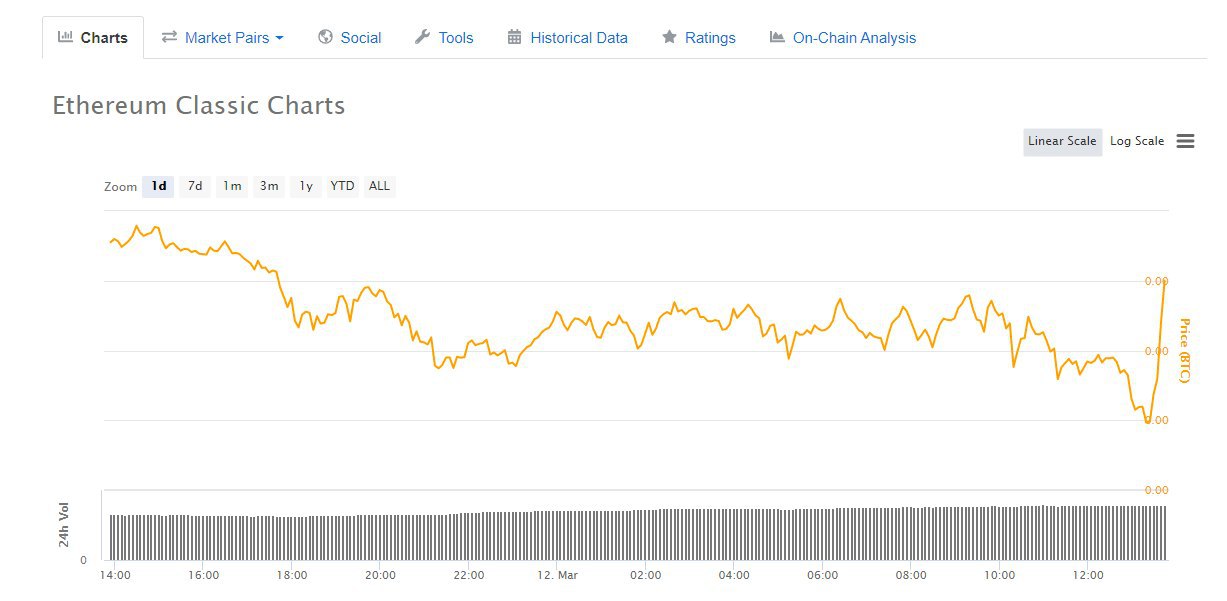
Task: Click the globe icon beside Social
Action: (x=325, y=37)
